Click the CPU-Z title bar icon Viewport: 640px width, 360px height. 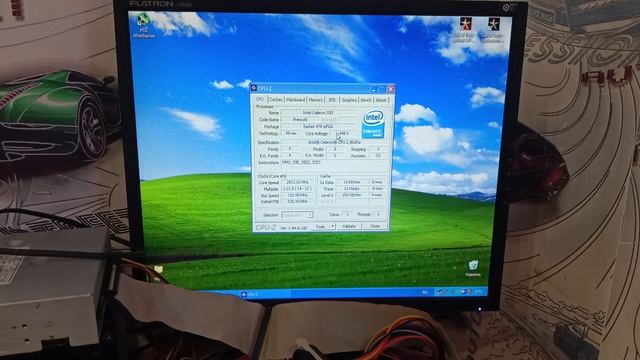(254, 88)
